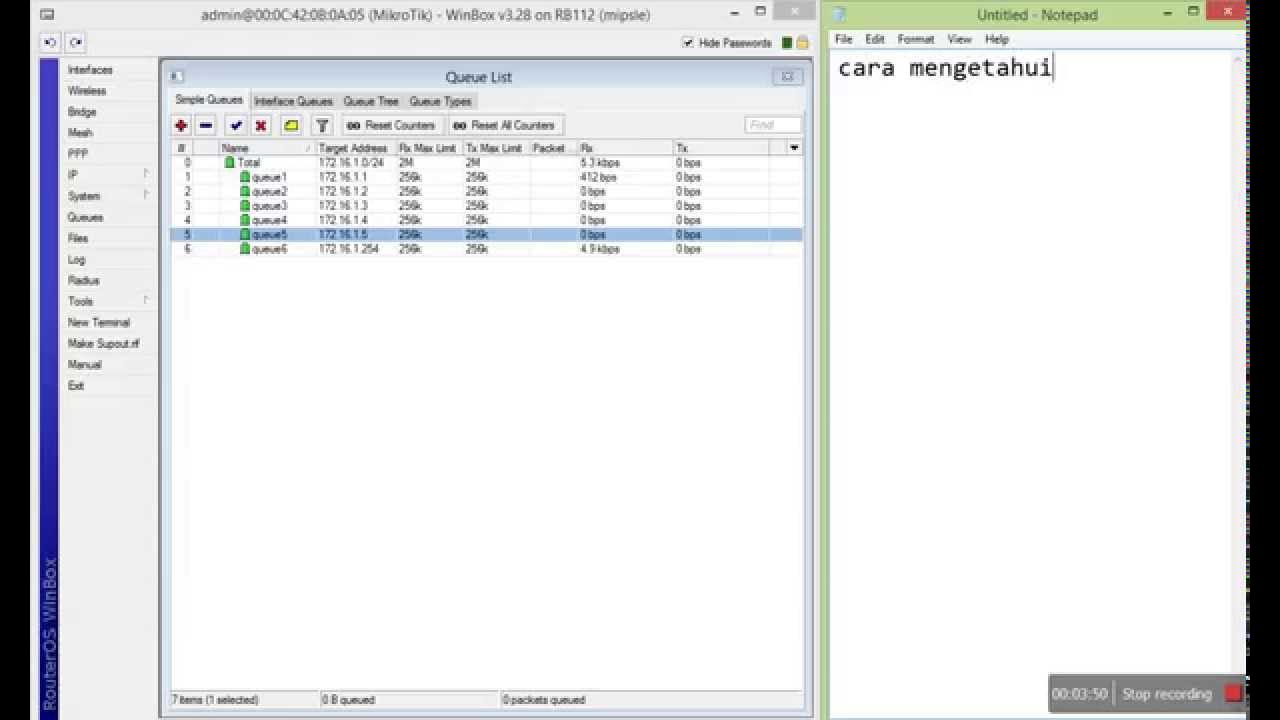Click the WinBox undo arrow icon
The width and height of the screenshot is (1280, 720).
point(50,42)
